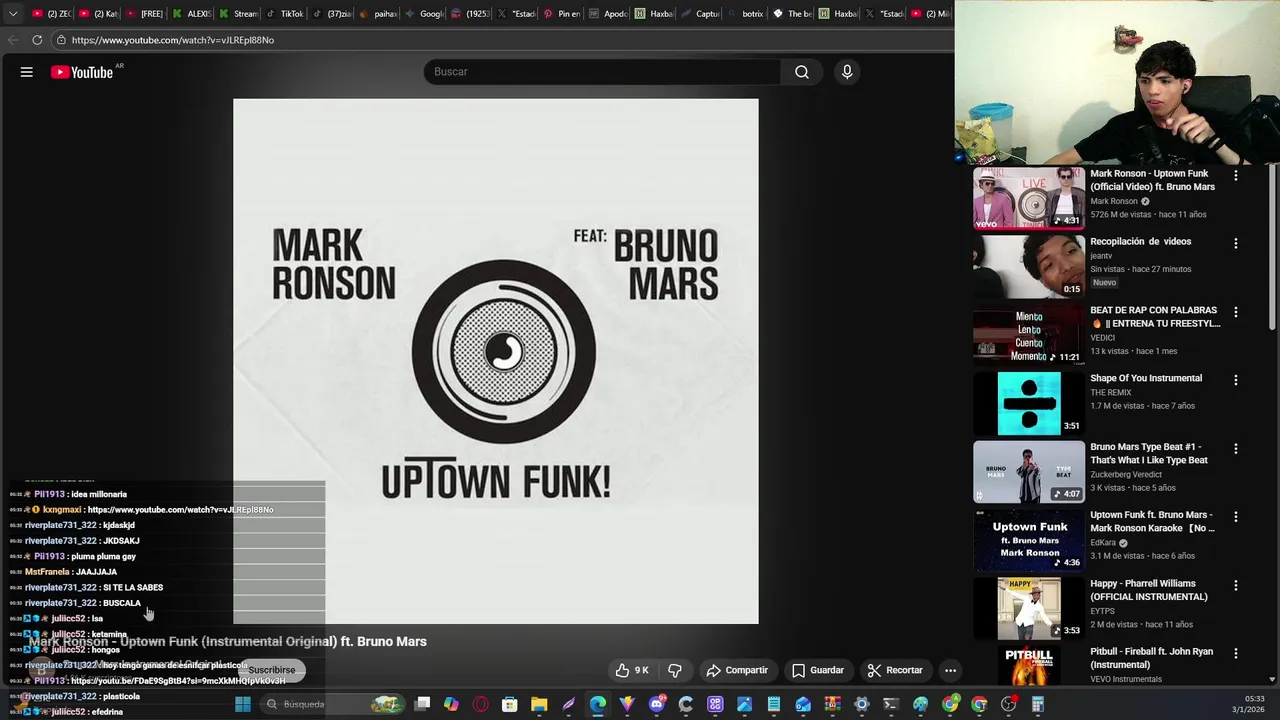
Task: Open options for Recopilación de videos
Action: click(1236, 243)
